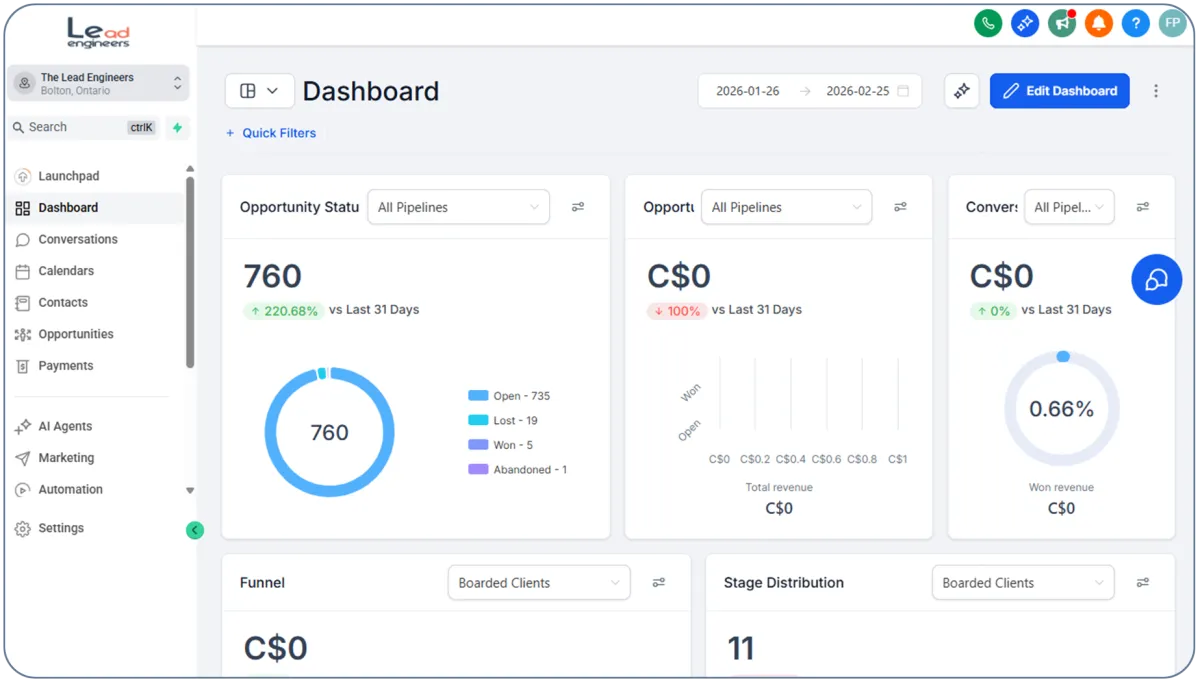The width and height of the screenshot is (1200, 682).
Task: Open the Boarded Clients dropdown on Funnel widget
Action: click(x=538, y=582)
